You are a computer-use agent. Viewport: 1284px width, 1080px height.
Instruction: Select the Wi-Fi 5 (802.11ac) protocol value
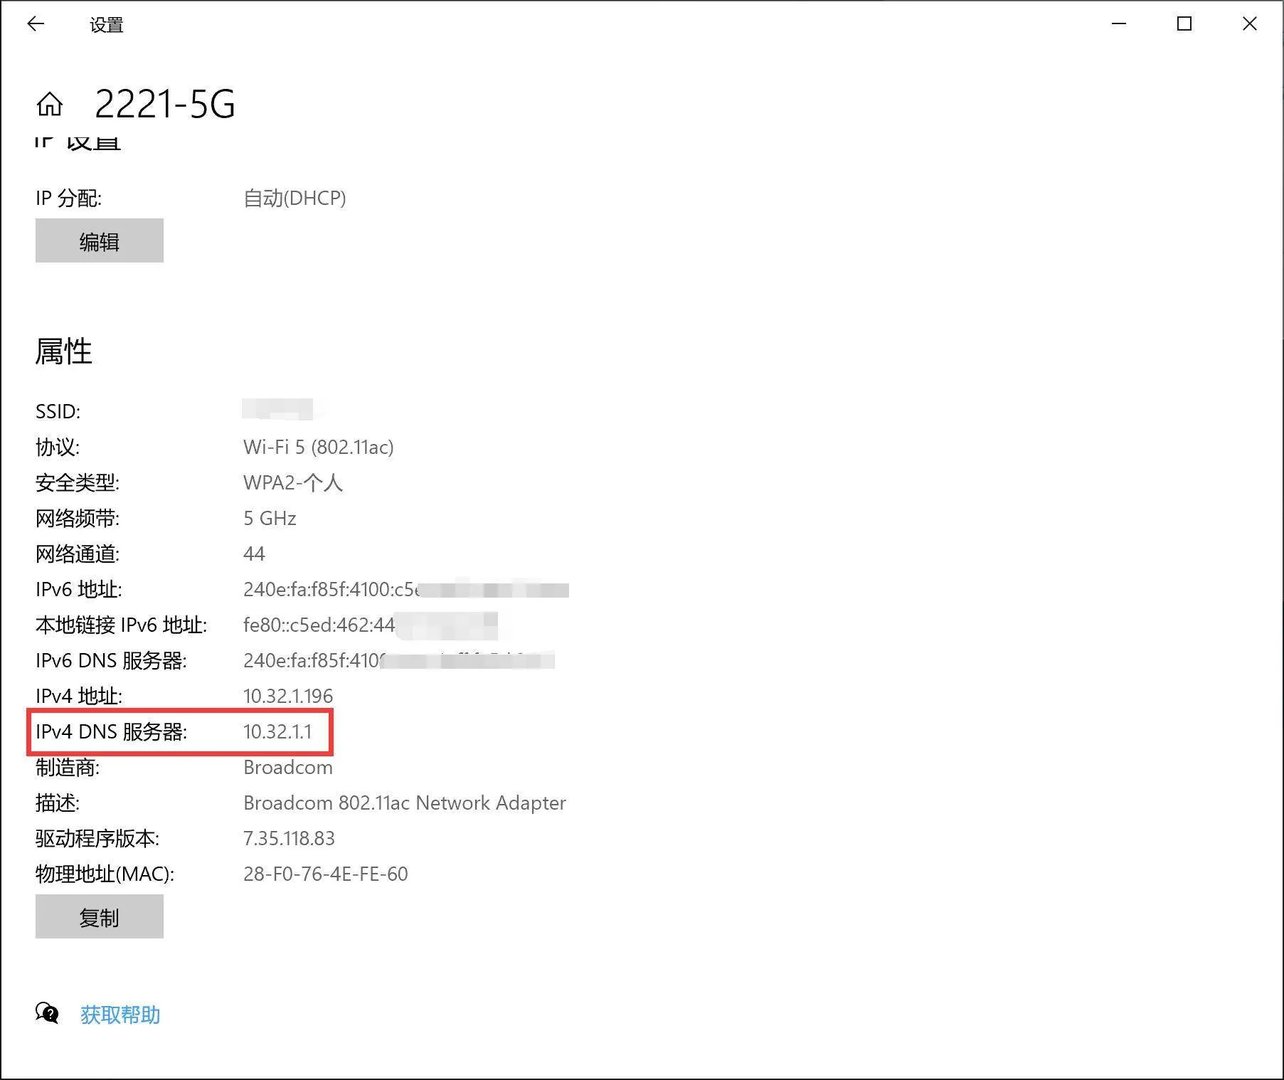coord(318,447)
